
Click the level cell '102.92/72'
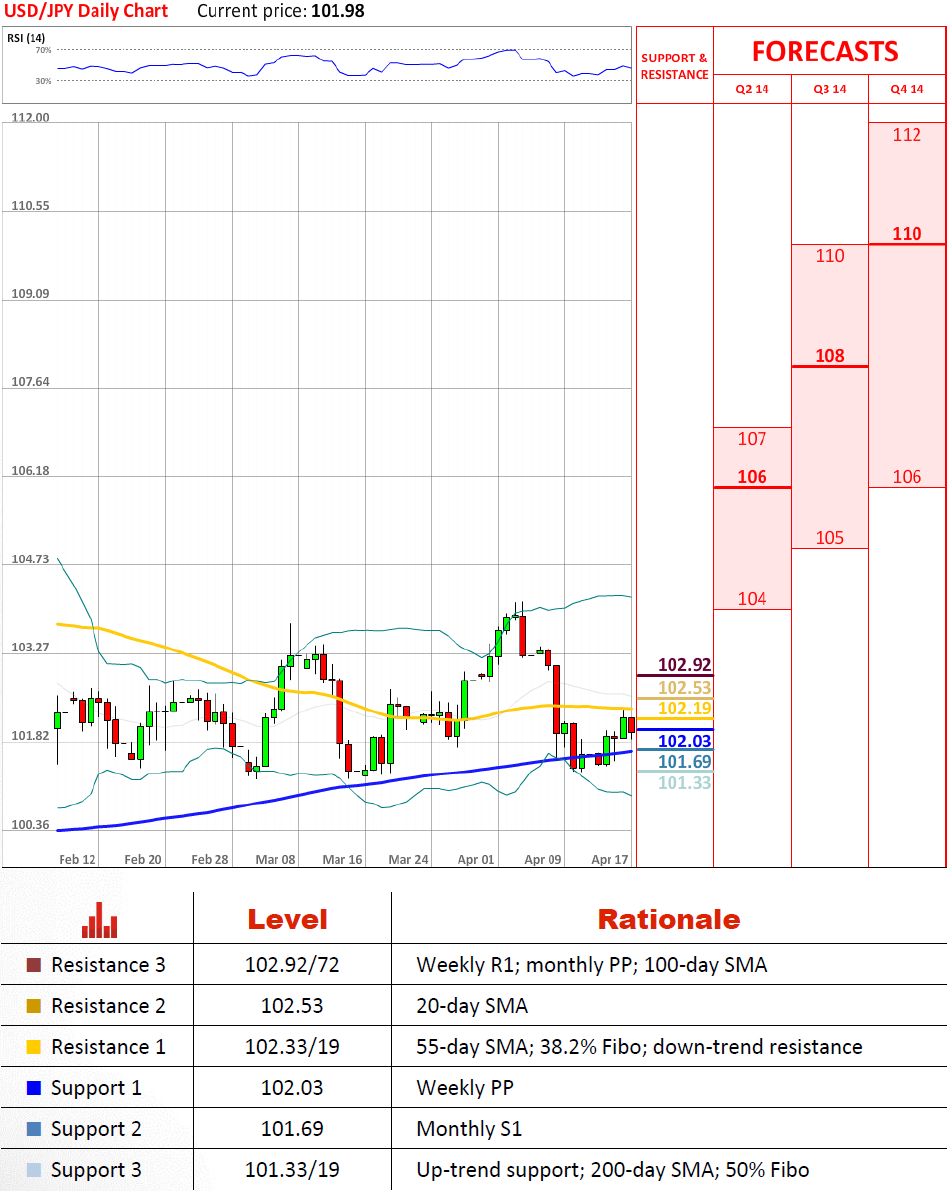[292, 965]
